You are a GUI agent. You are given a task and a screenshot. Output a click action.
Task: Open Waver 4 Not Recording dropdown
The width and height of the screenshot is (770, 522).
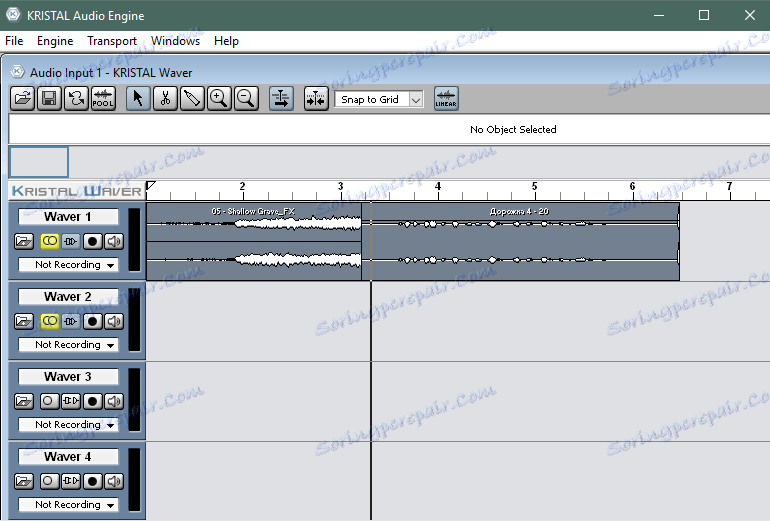(68, 505)
